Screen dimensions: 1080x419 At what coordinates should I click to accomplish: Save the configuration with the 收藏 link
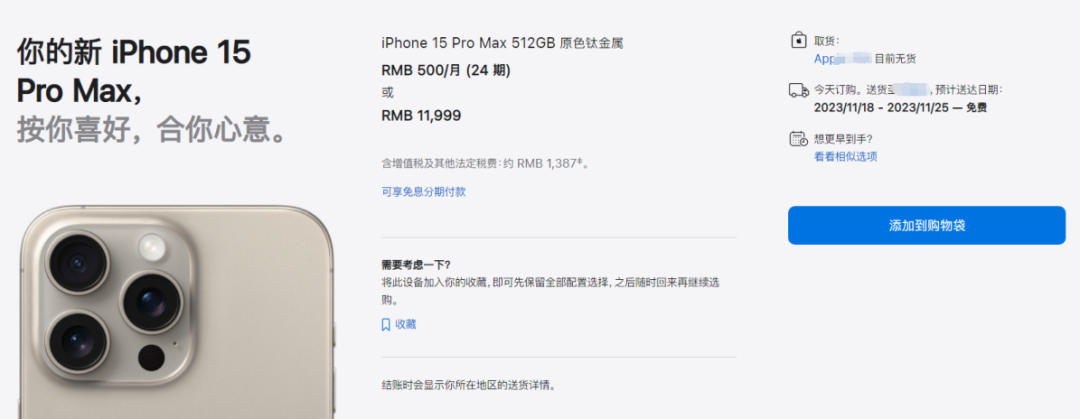406,324
